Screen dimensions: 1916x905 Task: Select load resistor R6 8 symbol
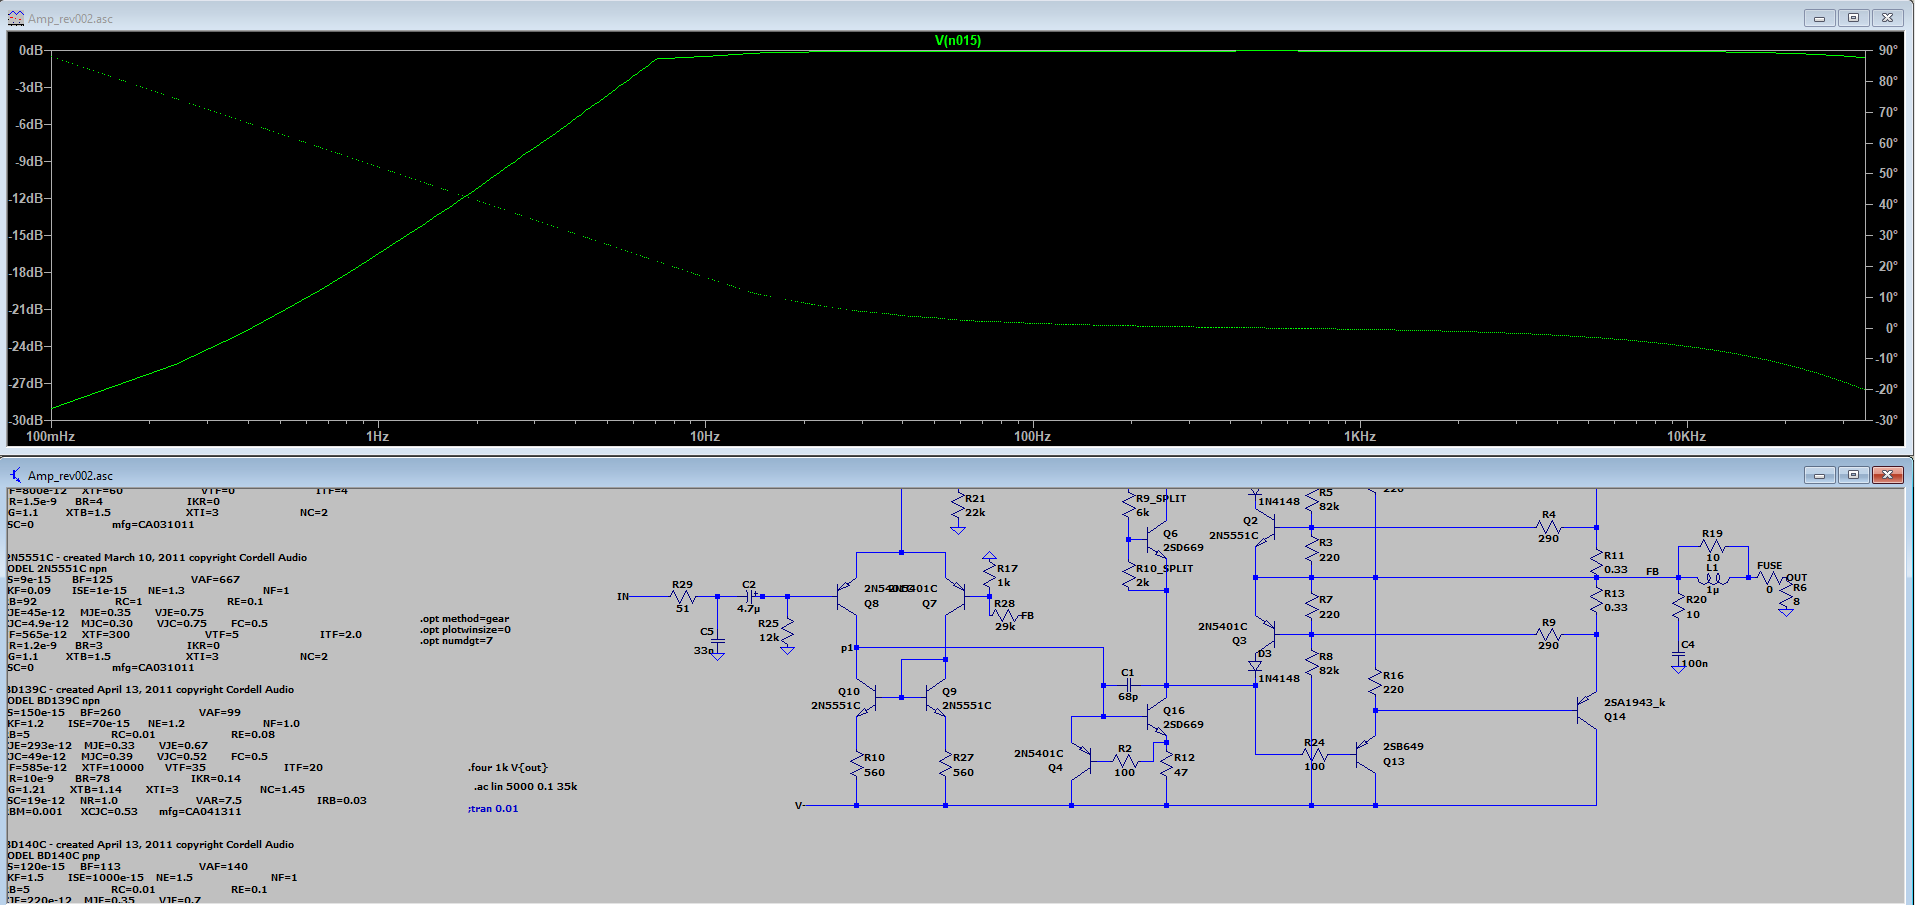(1787, 597)
